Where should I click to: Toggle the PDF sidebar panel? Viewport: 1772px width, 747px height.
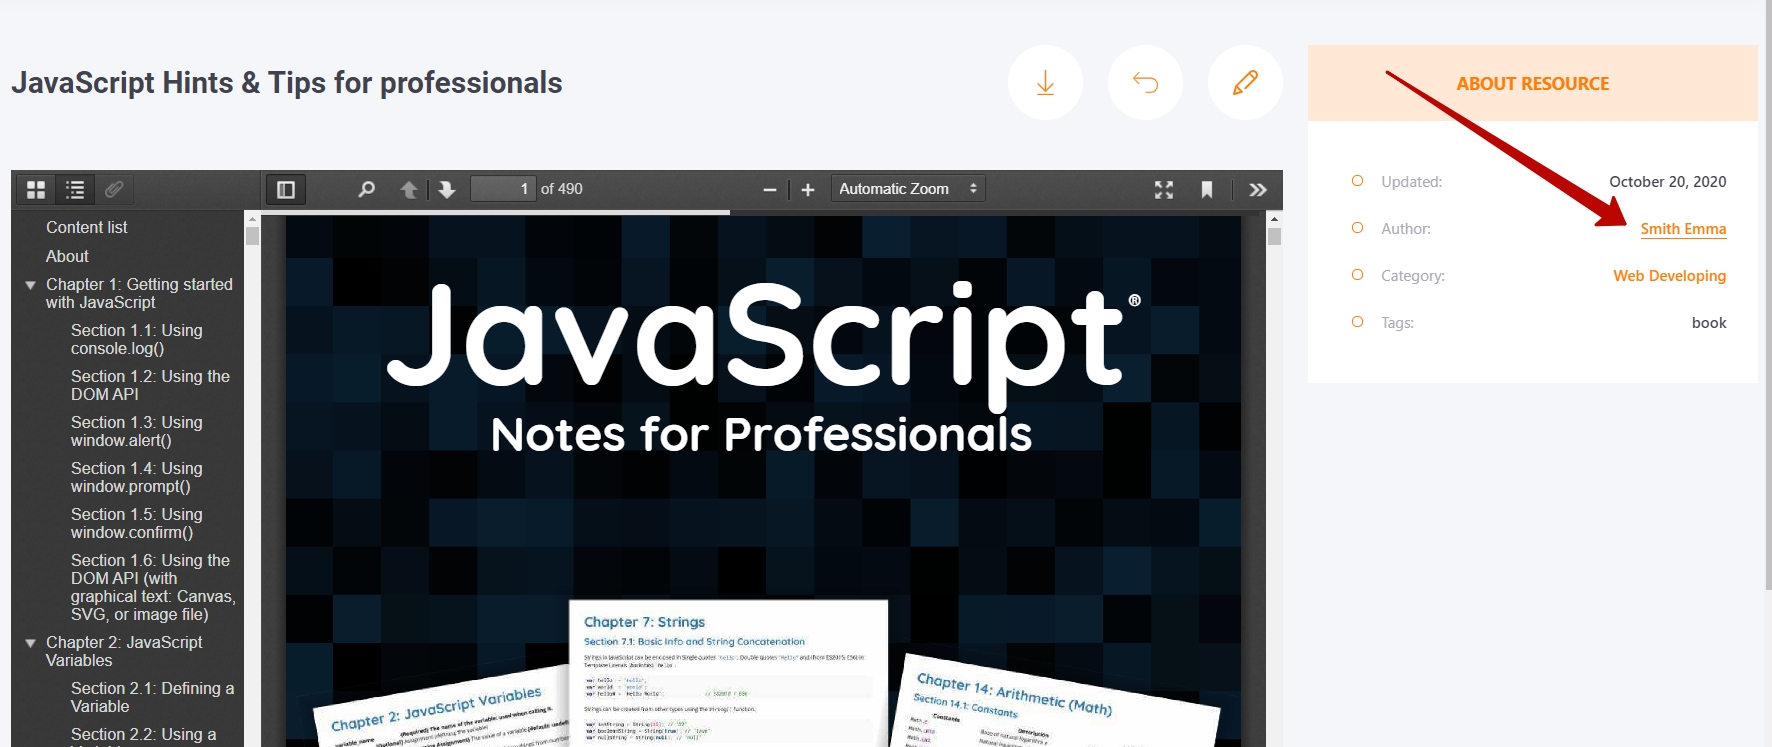(x=285, y=189)
